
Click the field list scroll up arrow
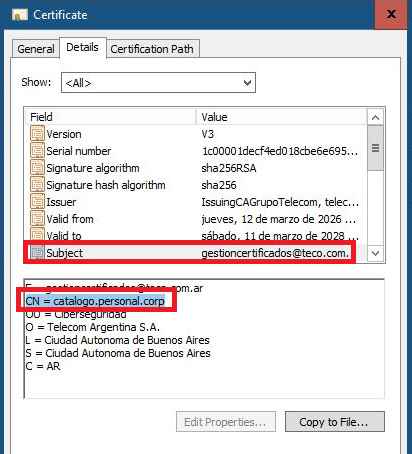coord(375,117)
